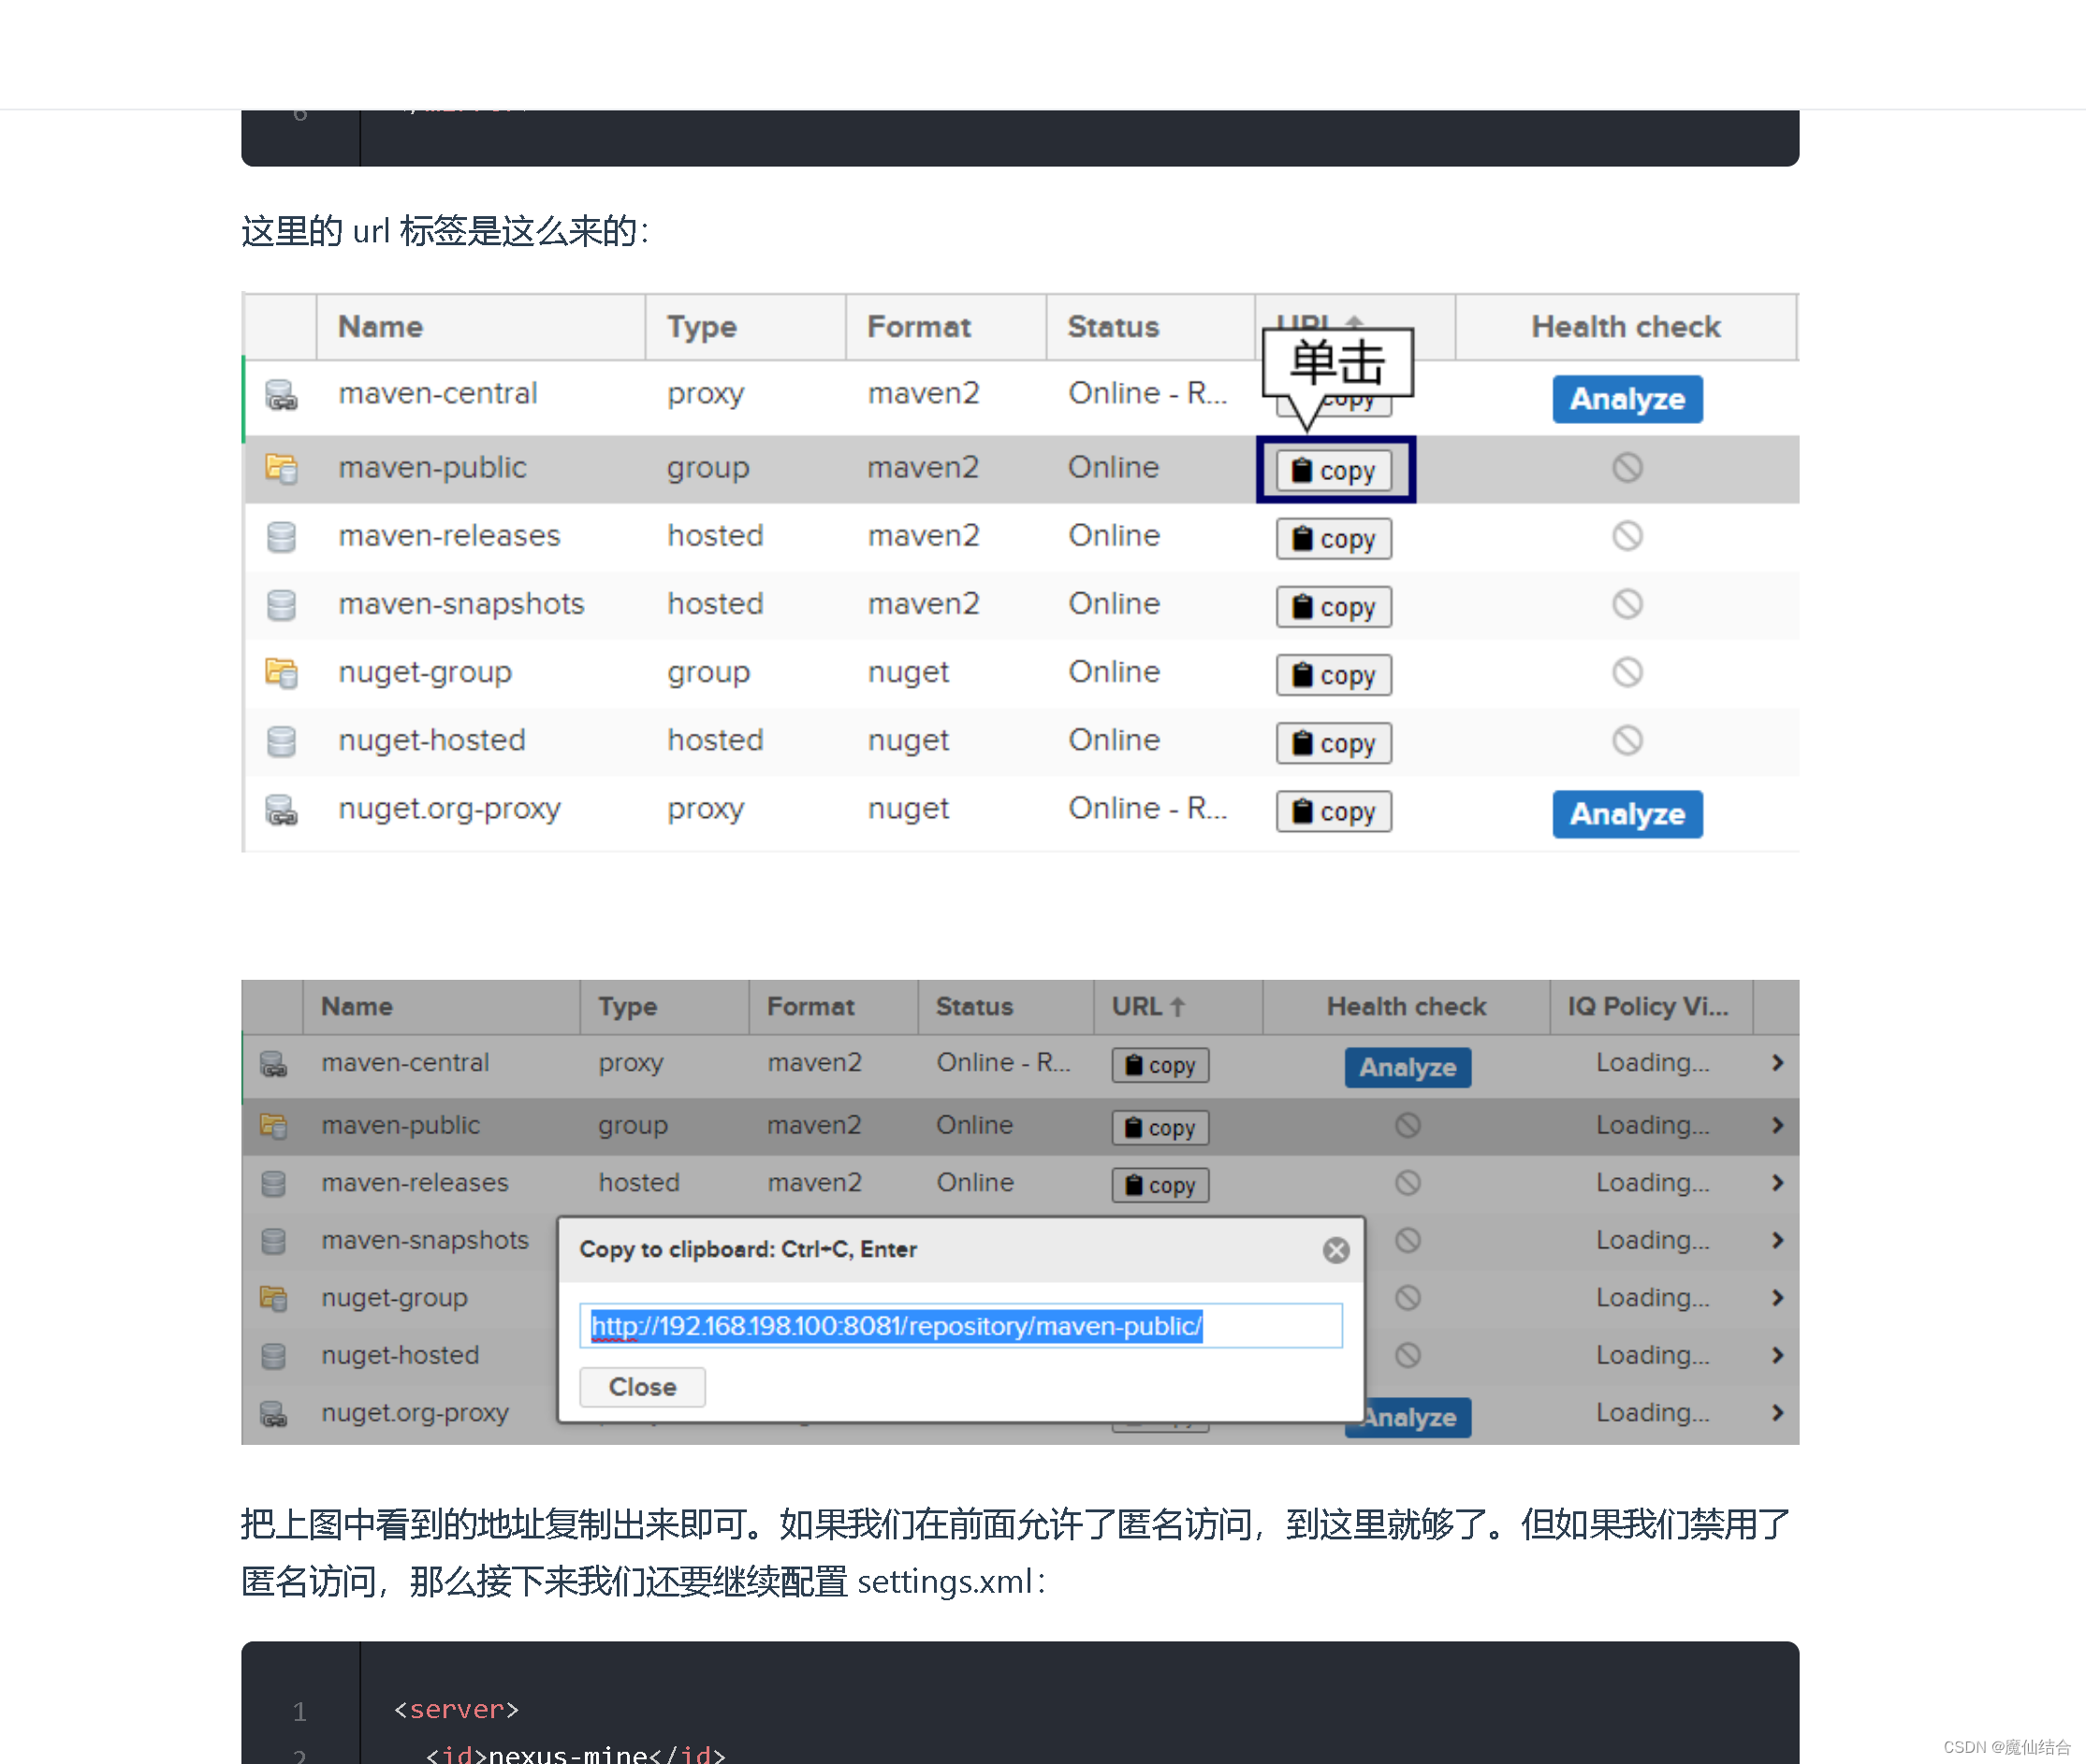Click Health check header in lower table
This screenshot has width=2086, height=1764.
(1406, 1007)
